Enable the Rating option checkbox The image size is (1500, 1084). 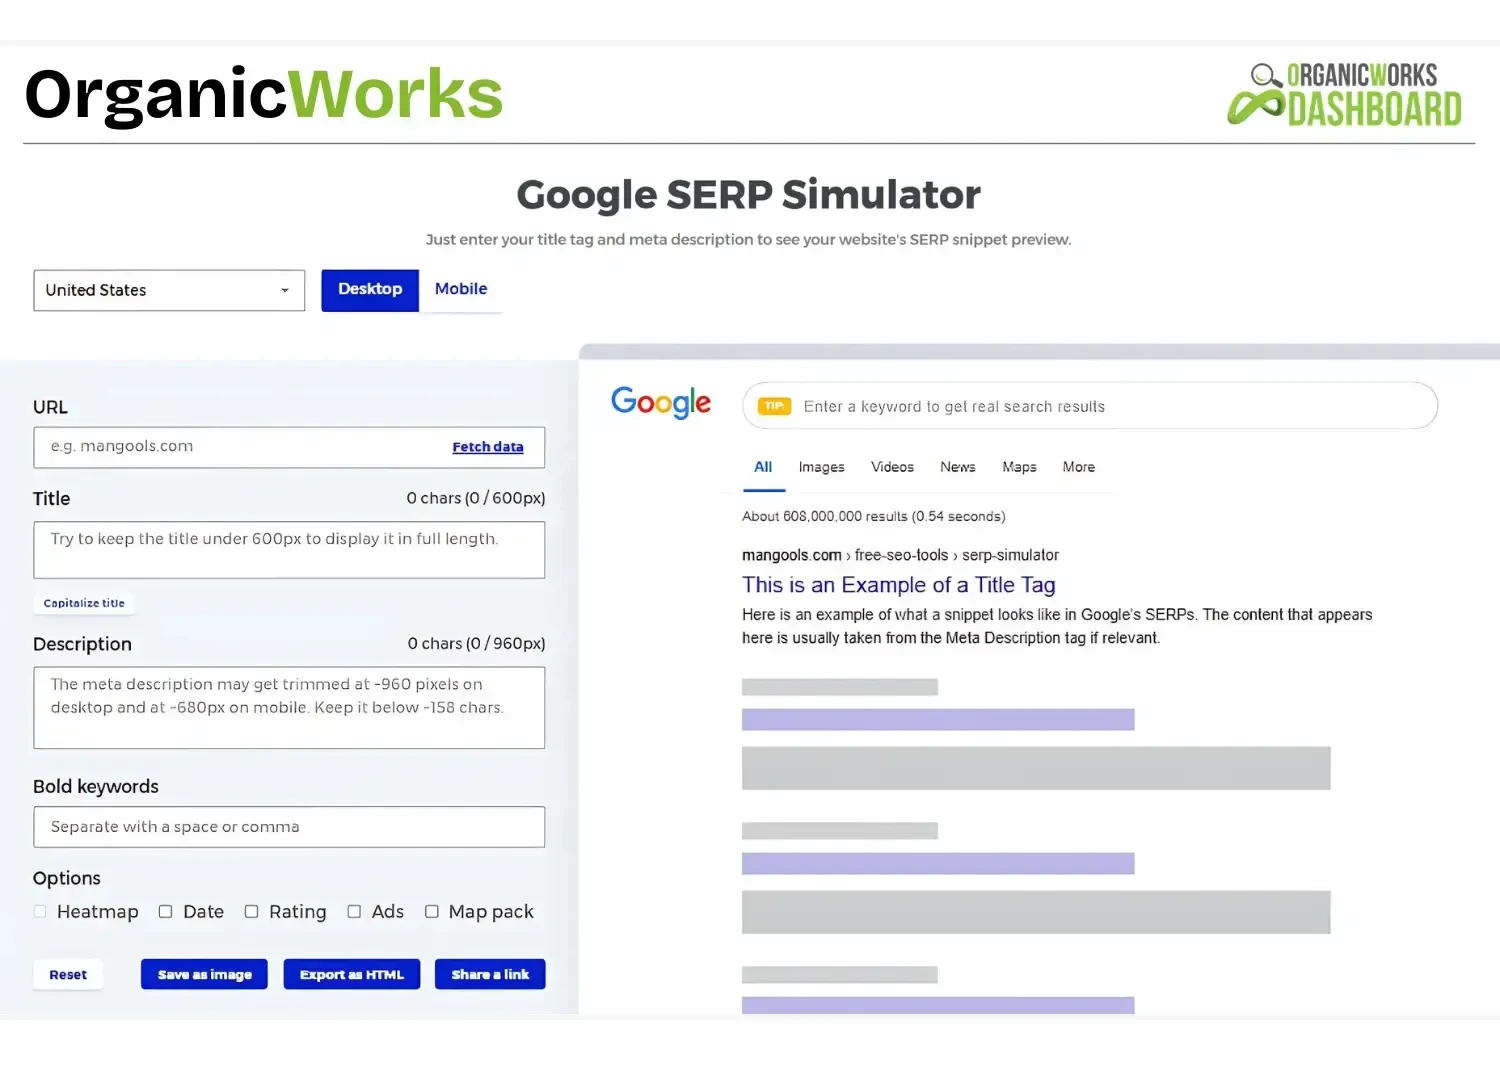pyautogui.click(x=252, y=912)
